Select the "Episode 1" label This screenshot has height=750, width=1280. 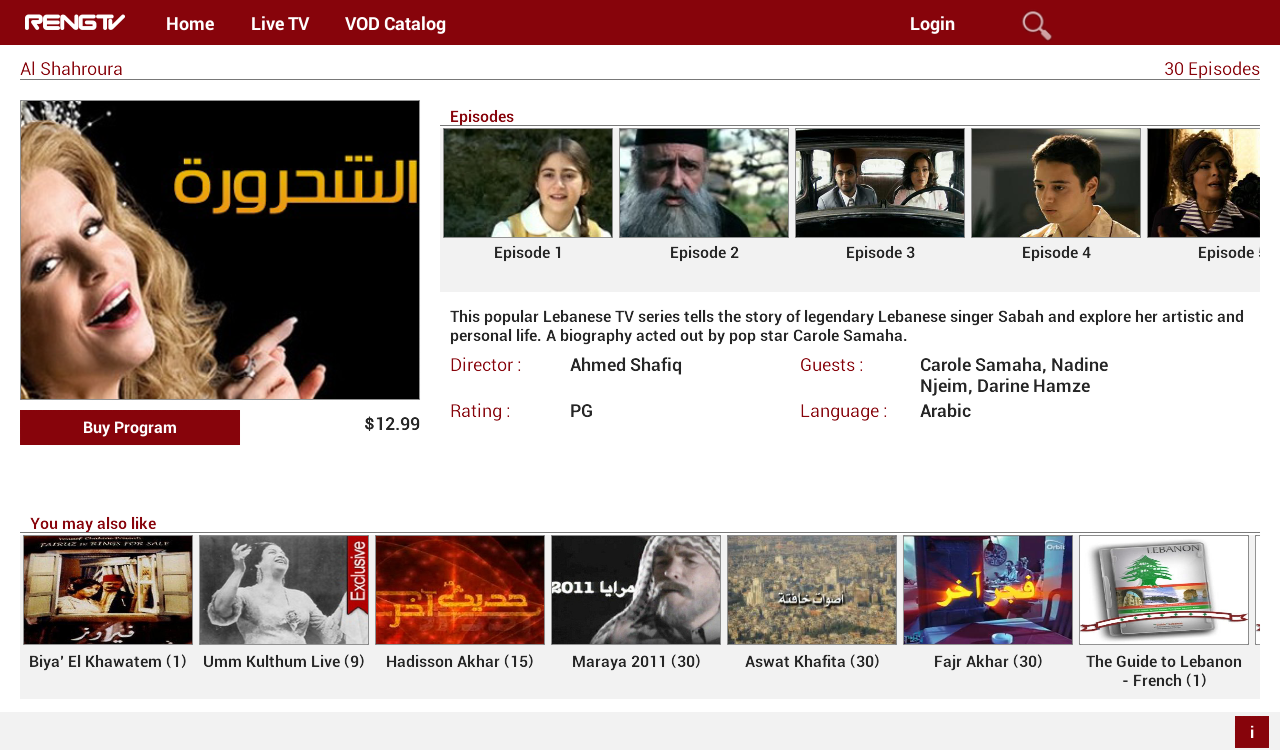click(528, 252)
